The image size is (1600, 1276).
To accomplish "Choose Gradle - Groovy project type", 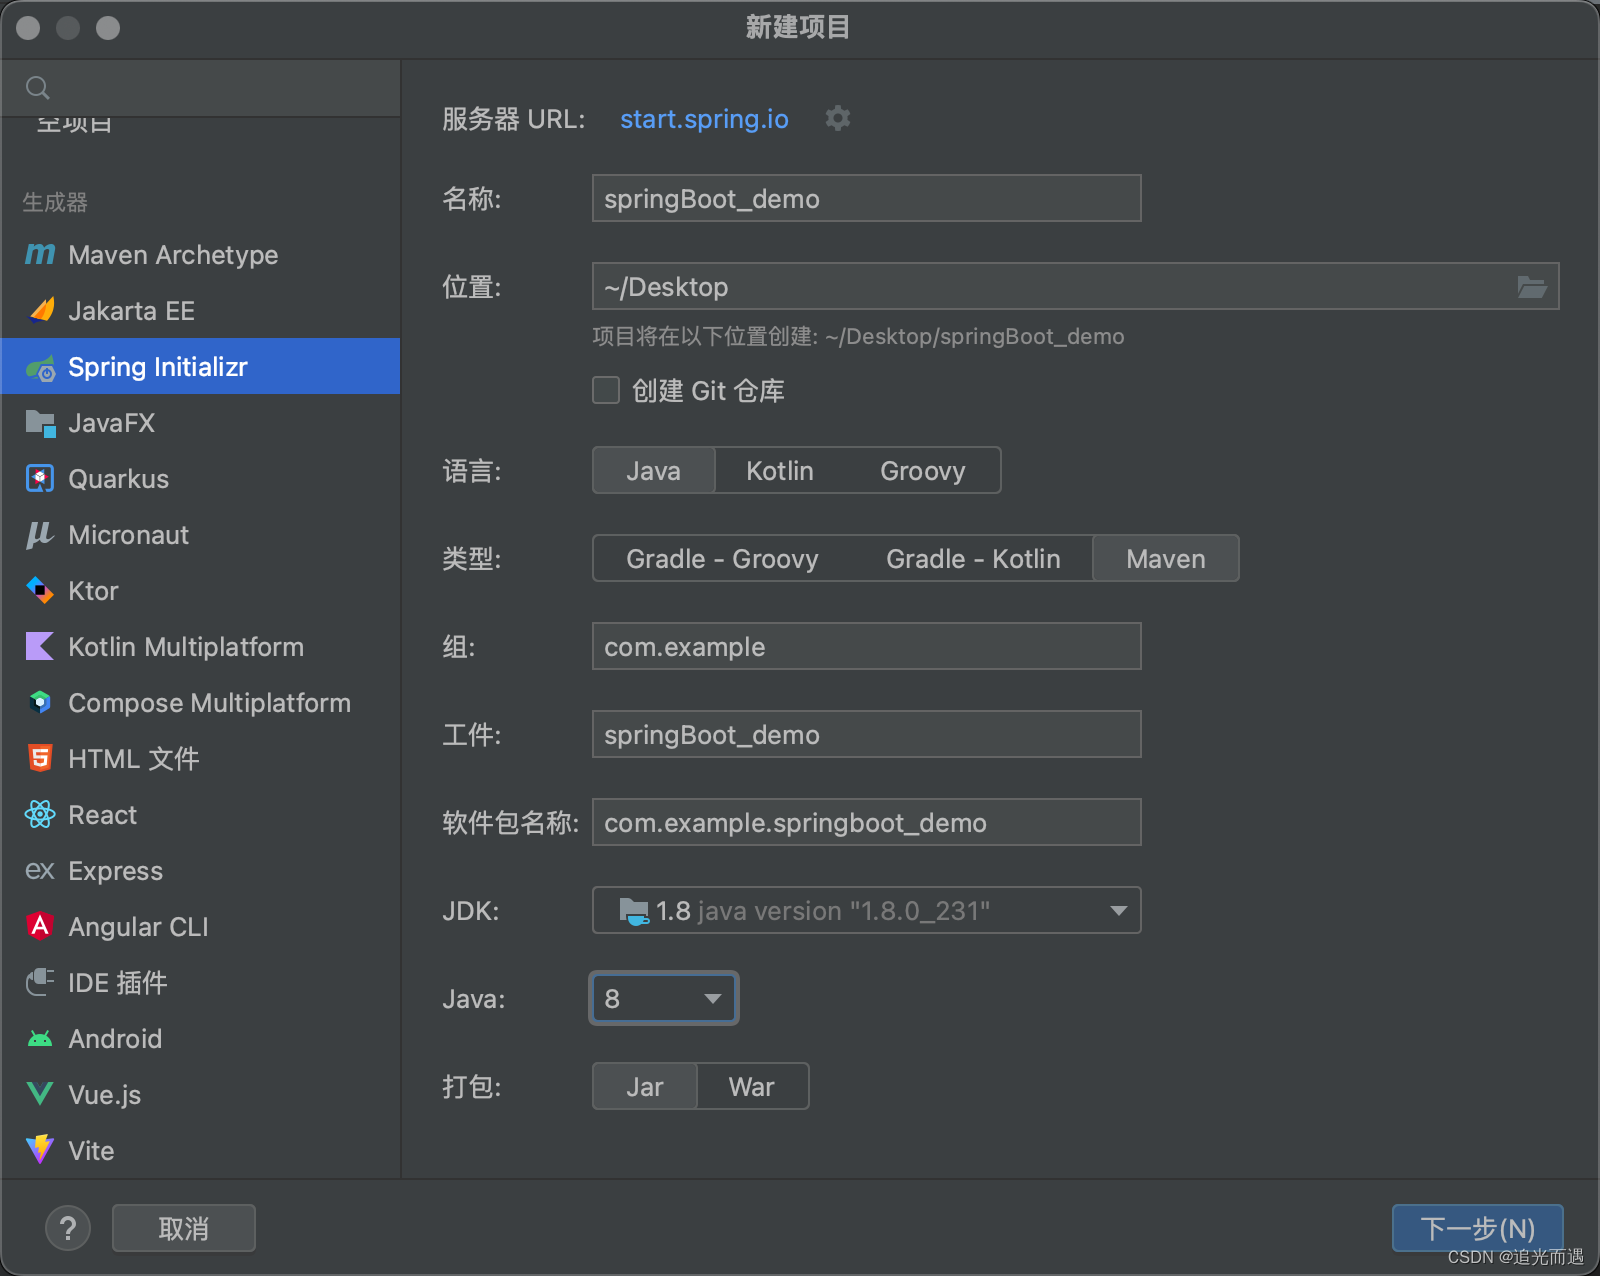I will tap(723, 559).
